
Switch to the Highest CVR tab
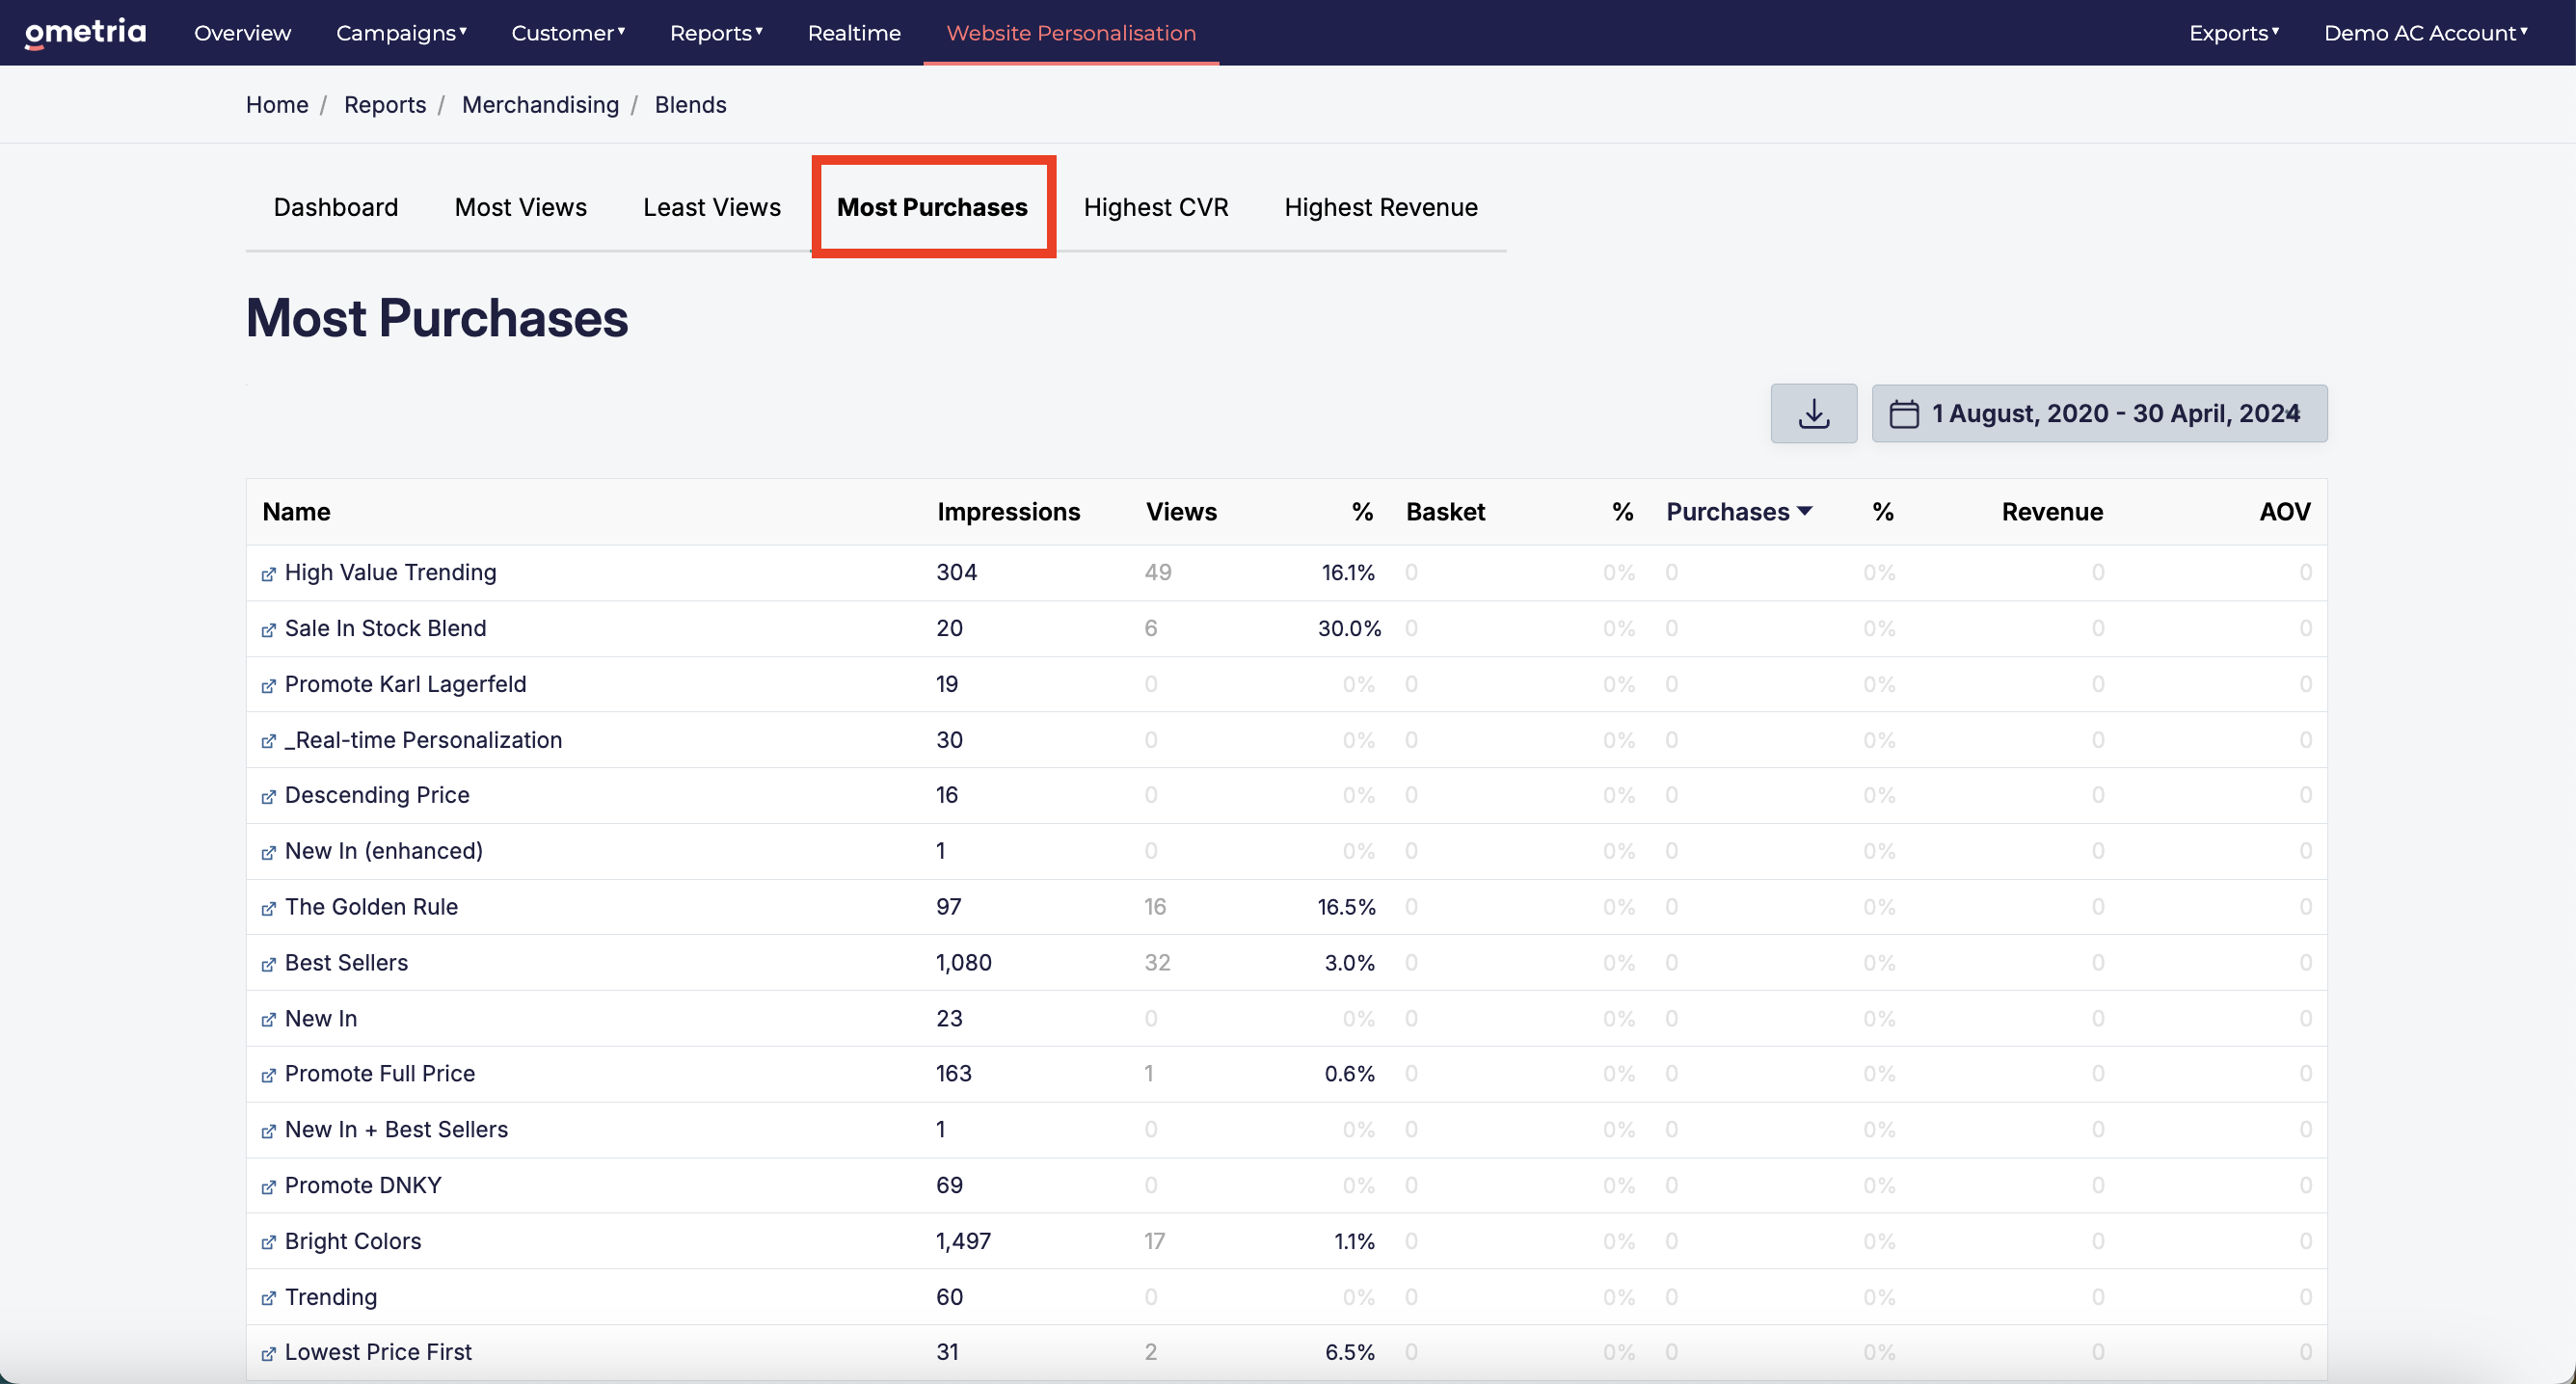(1155, 207)
